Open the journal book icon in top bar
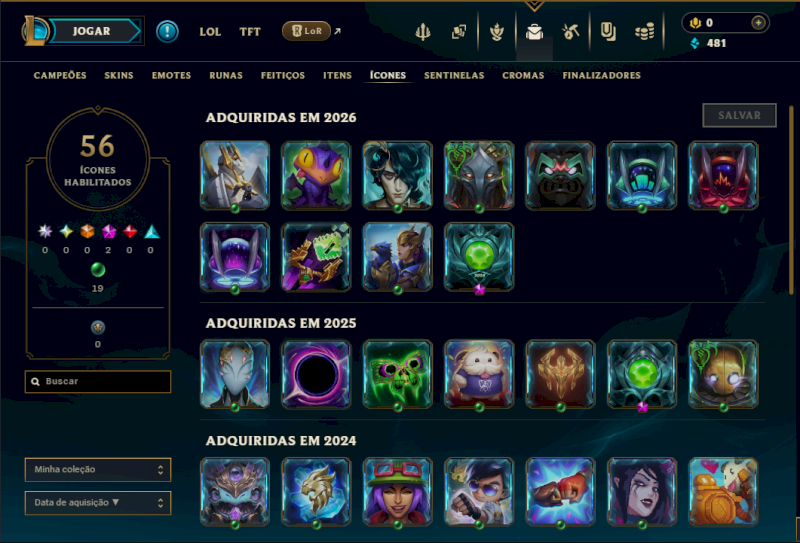Screen dimensions: 800x543 coord(608,32)
